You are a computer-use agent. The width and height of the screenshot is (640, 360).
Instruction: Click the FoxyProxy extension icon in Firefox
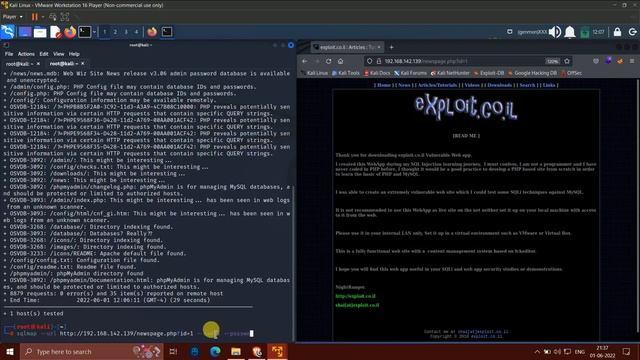tap(620, 61)
